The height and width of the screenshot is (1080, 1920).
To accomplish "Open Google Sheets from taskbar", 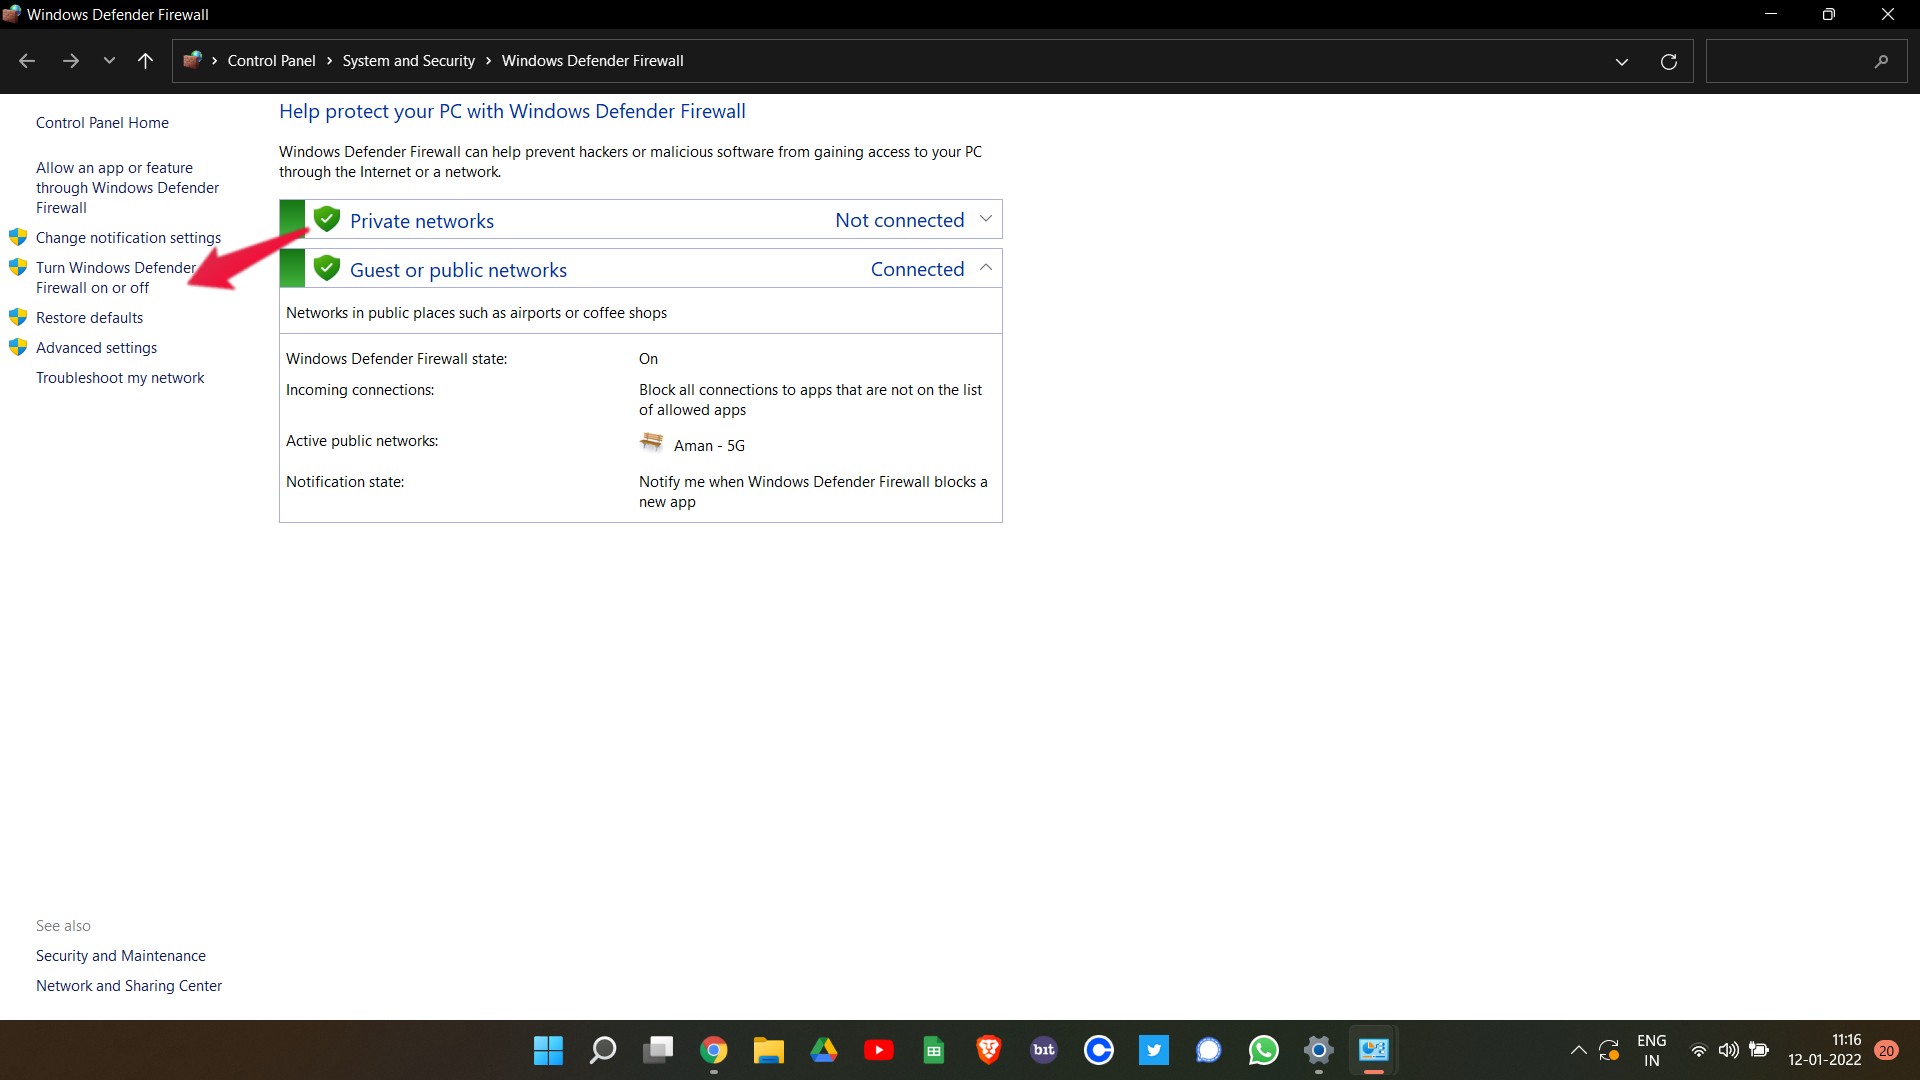I will click(x=933, y=1050).
